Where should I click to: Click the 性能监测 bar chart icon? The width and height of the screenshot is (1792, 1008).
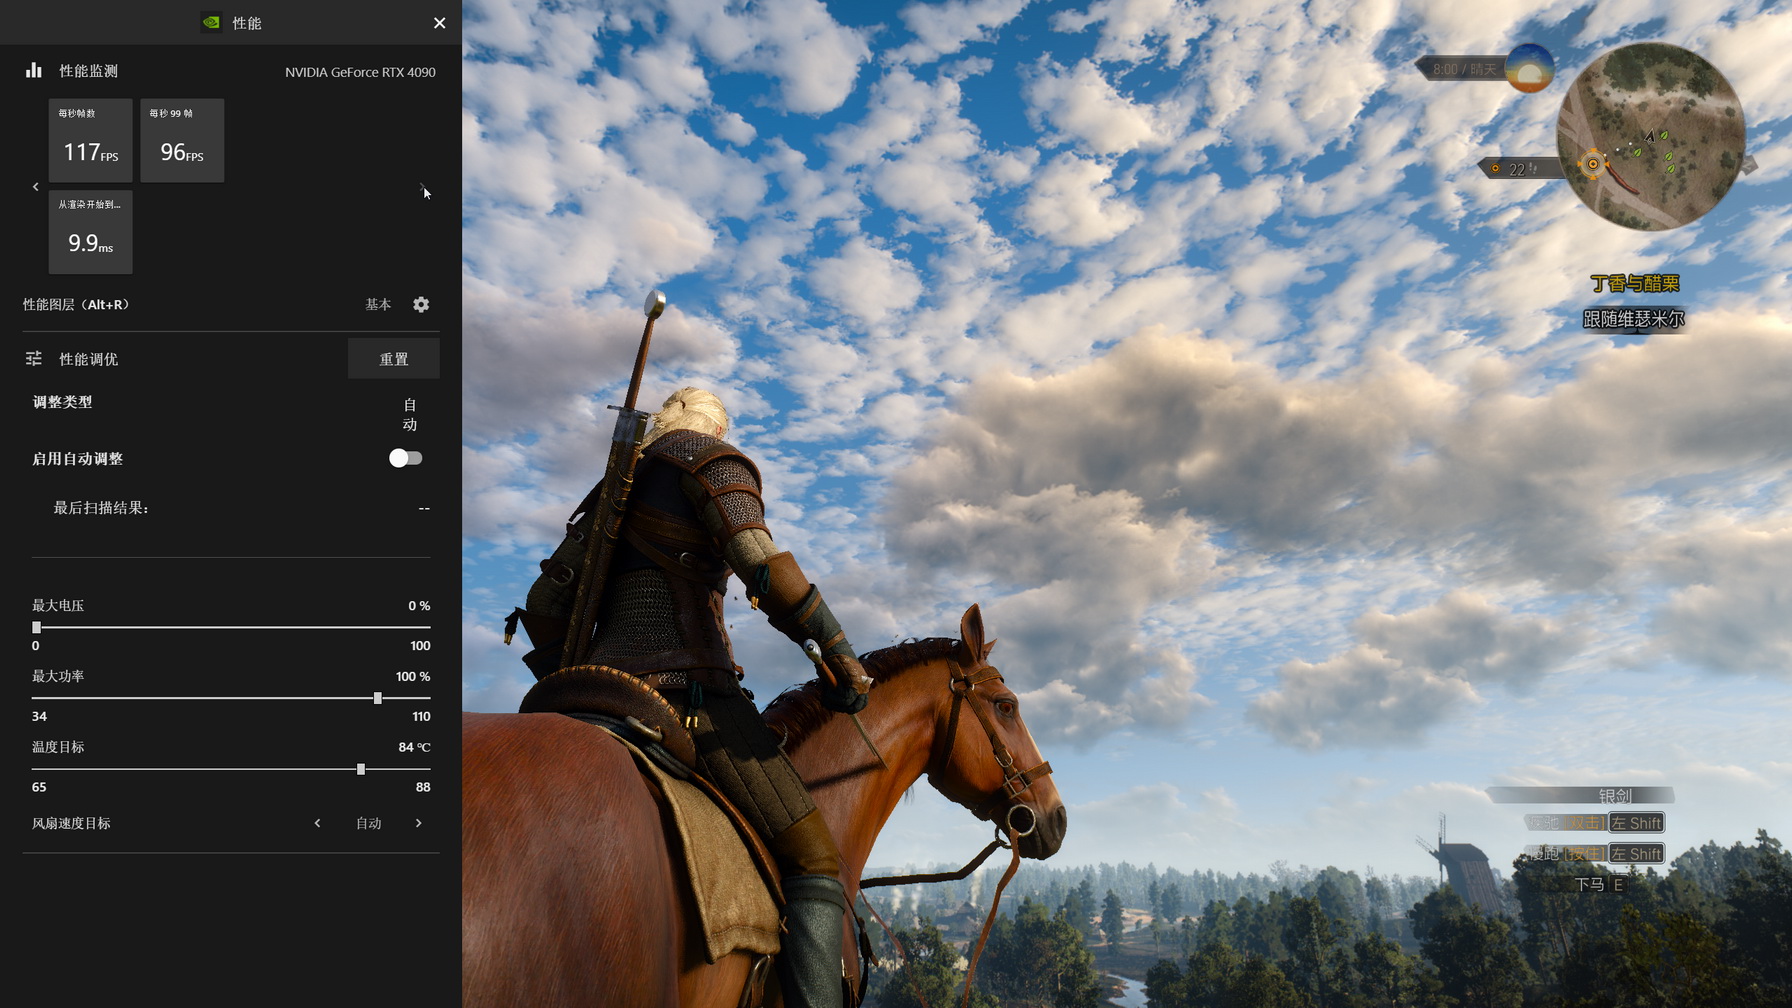pos(34,70)
